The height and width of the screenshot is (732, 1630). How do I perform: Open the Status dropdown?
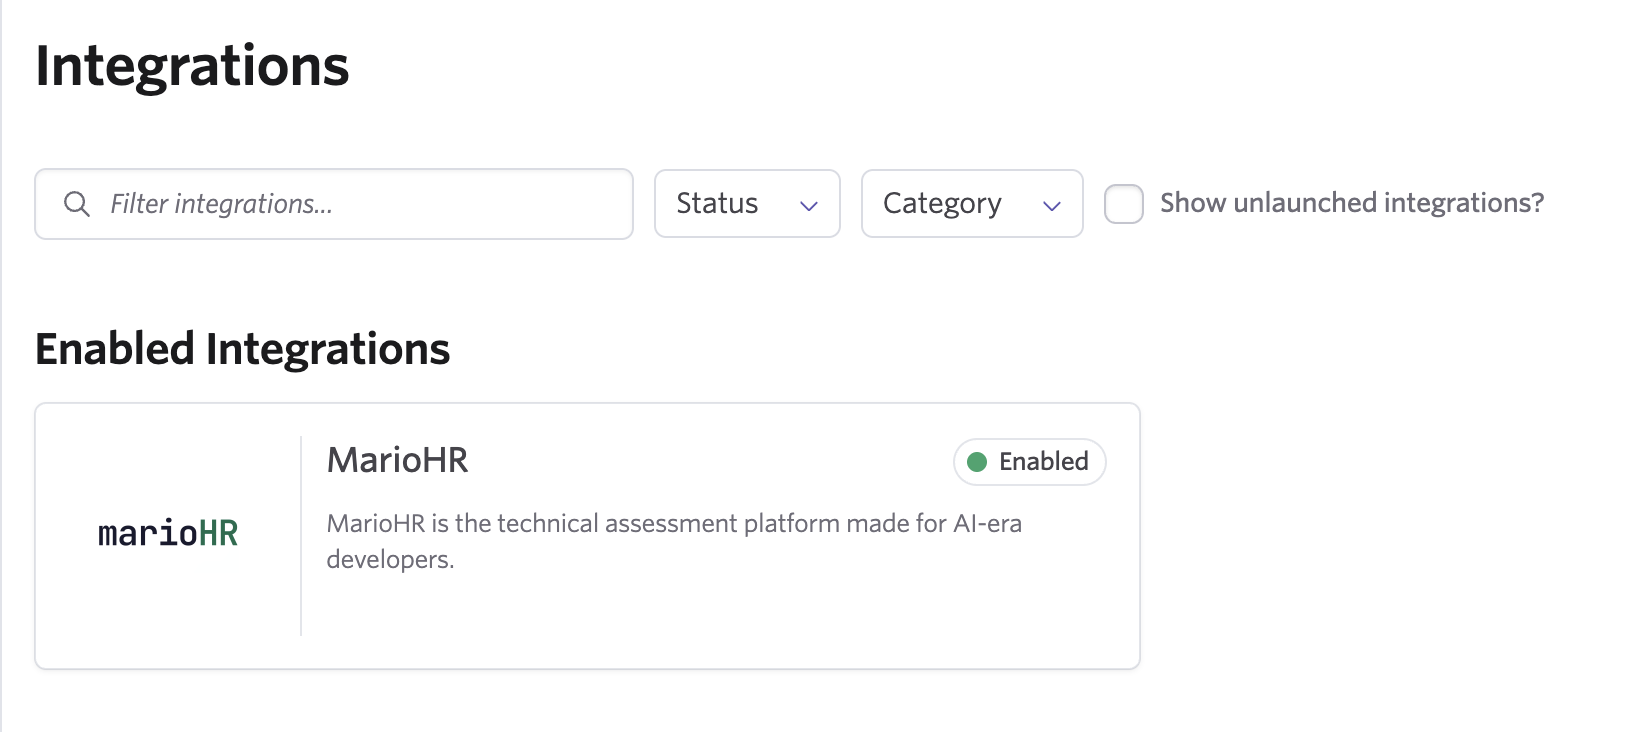pos(746,204)
